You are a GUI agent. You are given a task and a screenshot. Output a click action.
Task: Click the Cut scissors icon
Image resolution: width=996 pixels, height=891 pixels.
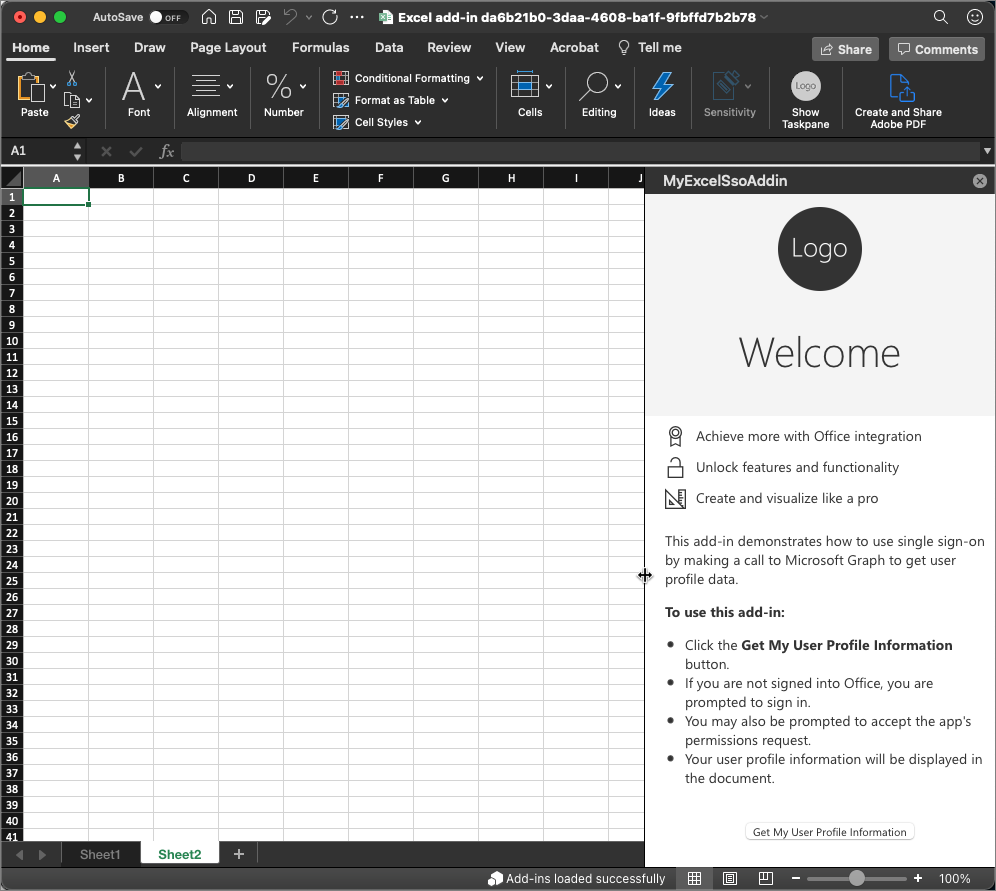click(72, 78)
